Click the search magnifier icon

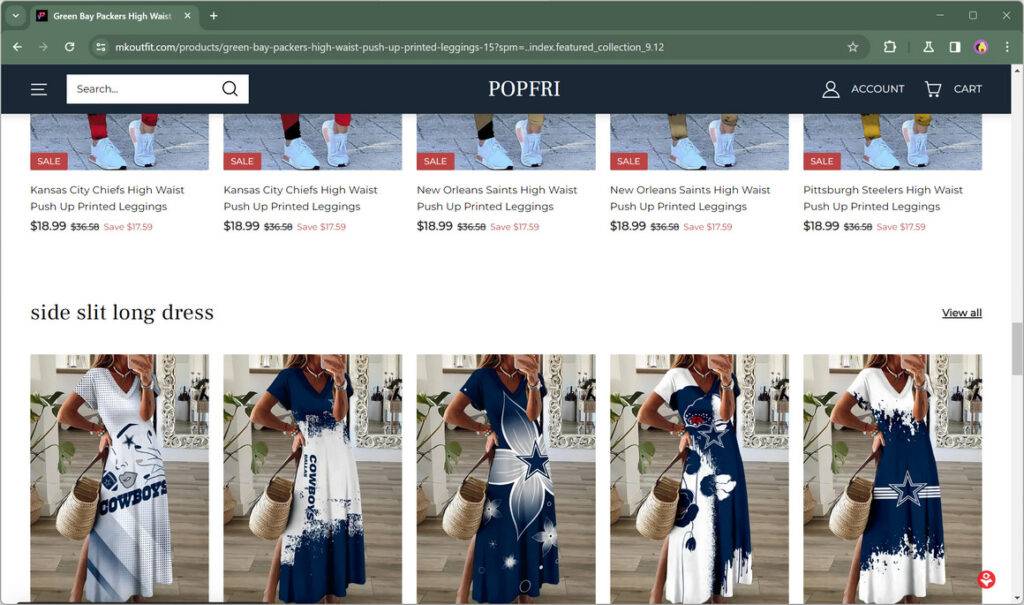click(230, 89)
